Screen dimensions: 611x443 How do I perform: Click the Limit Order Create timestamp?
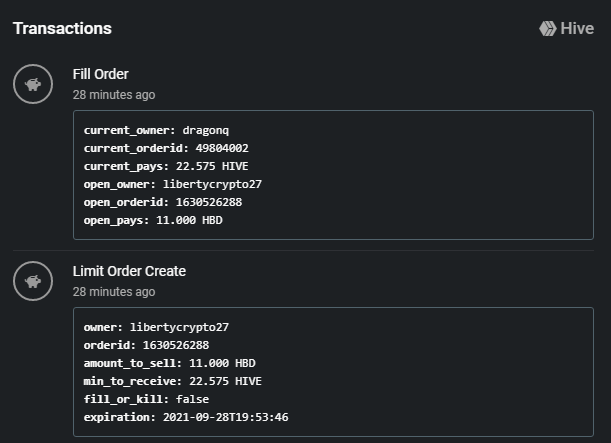114,292
